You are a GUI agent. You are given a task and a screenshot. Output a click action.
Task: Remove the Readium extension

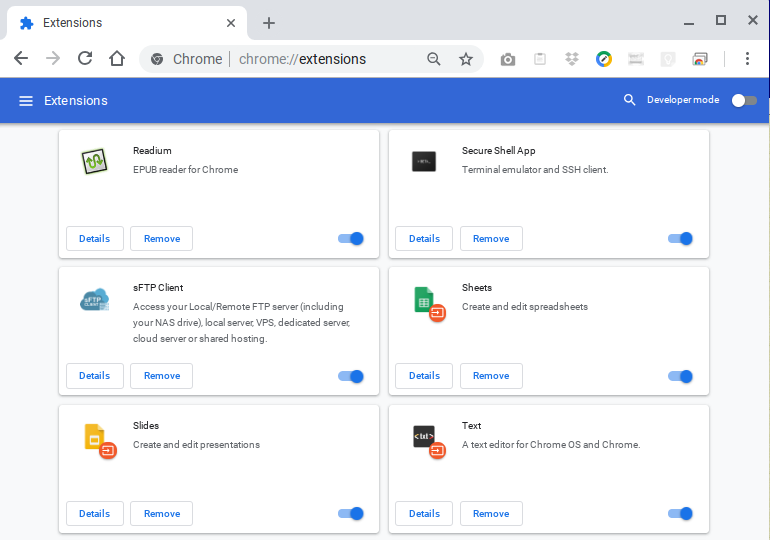click(162, 239)
